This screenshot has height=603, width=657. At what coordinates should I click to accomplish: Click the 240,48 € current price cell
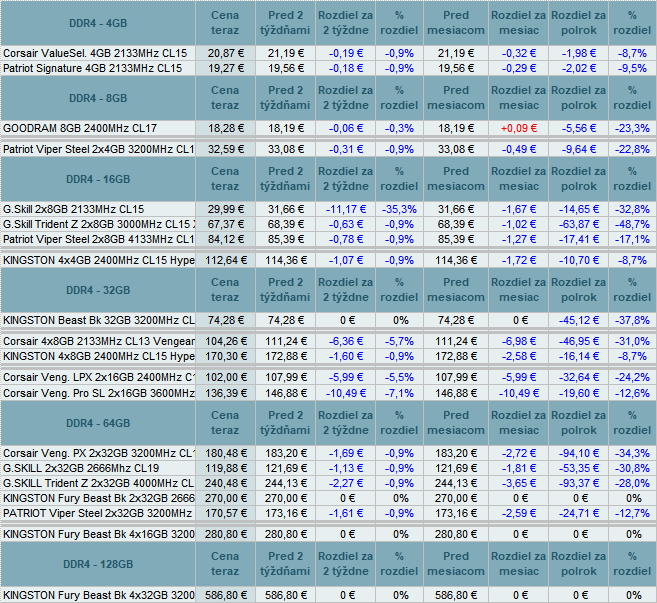225,483
